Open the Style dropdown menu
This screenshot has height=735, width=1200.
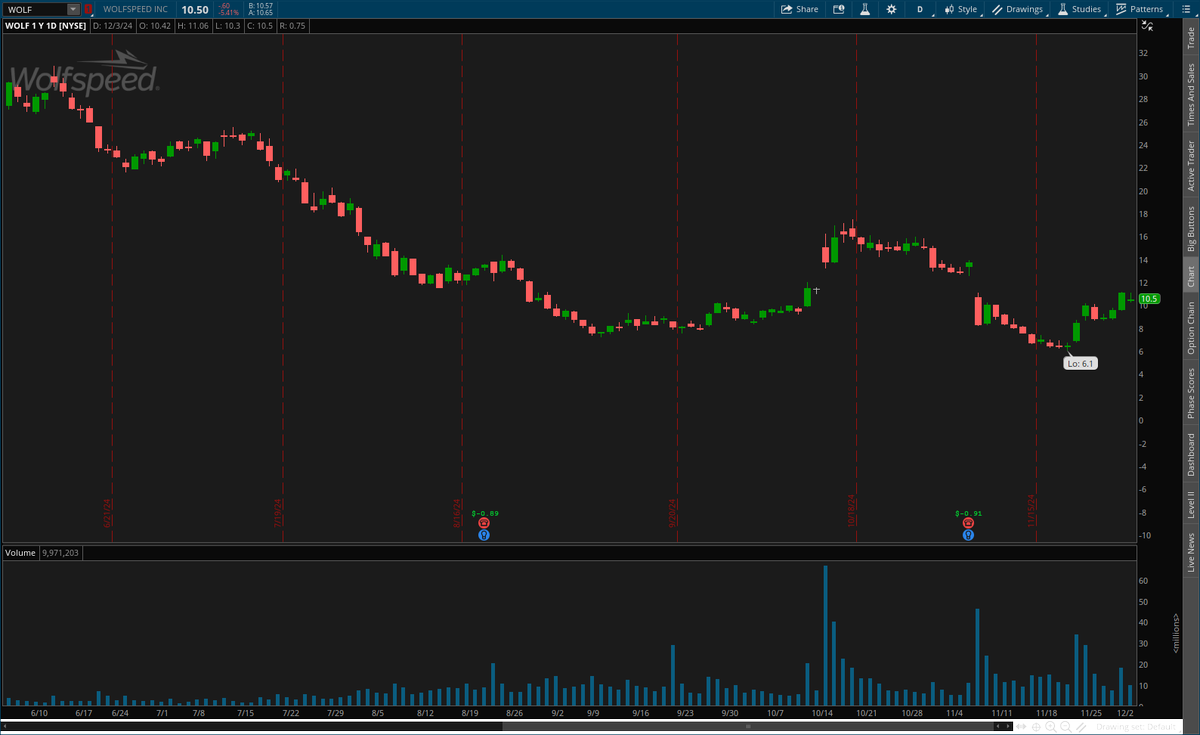click(x=961, y=9)
